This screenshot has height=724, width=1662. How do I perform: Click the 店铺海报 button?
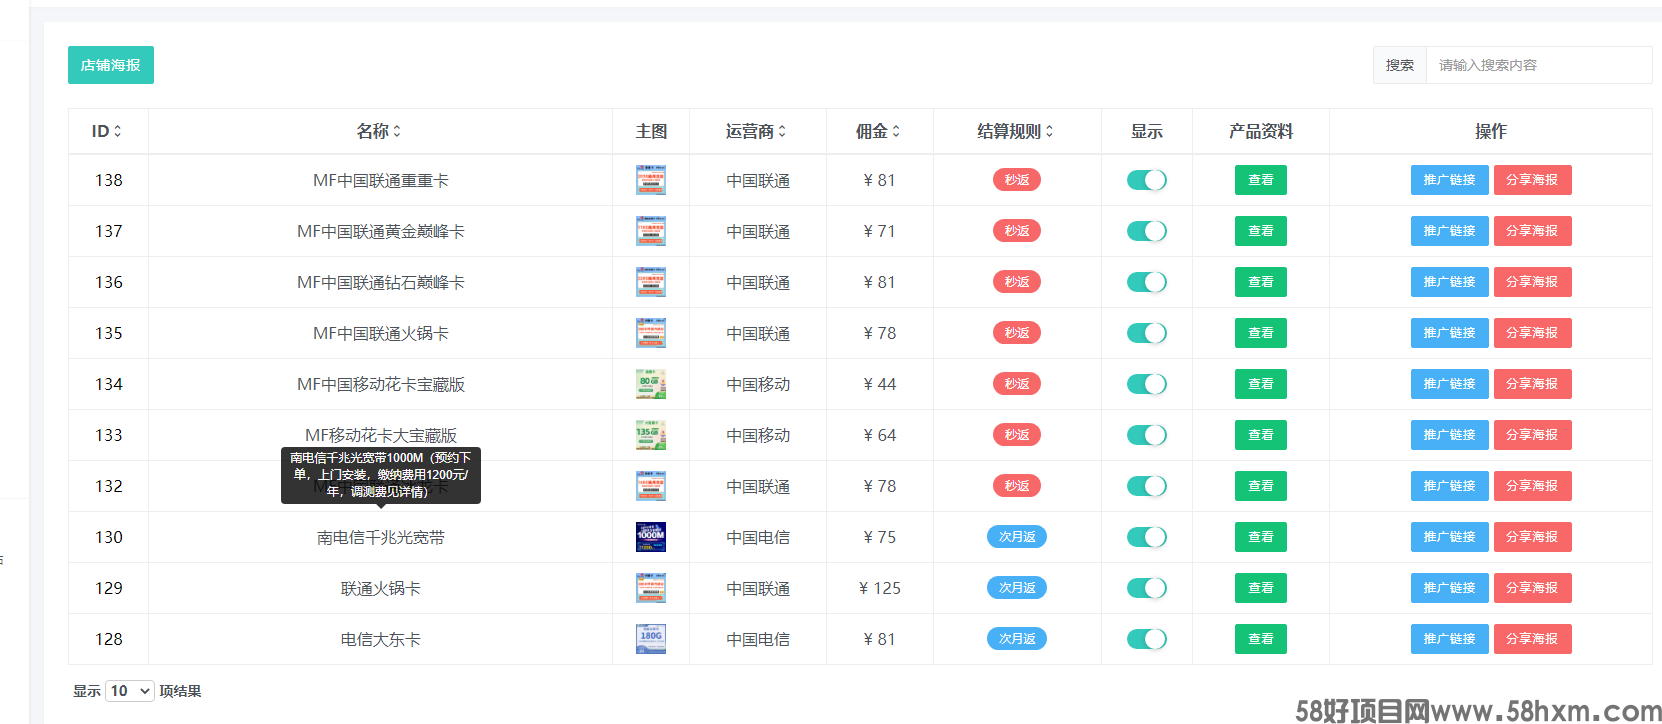click(x=111, y=65)
